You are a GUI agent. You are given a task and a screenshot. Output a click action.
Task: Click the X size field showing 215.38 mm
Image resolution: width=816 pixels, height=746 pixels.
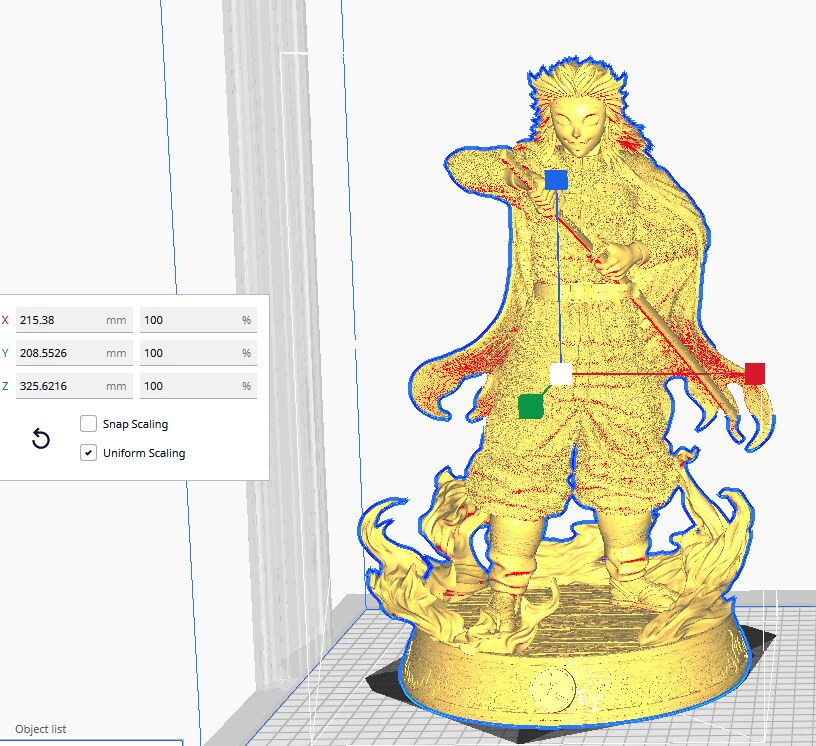(x=74, y=320)
